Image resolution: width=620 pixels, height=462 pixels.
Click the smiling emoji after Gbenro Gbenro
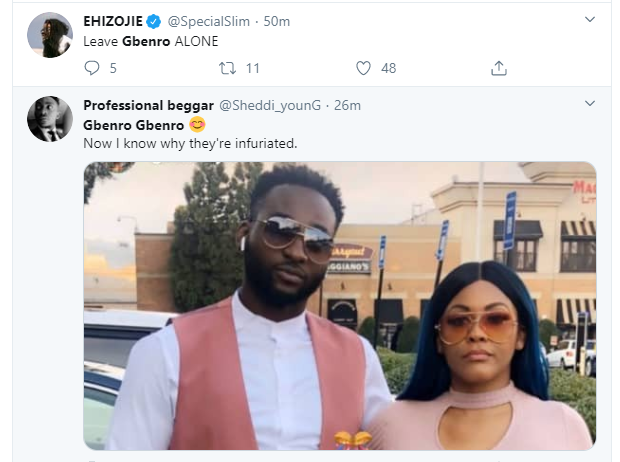[197, 125]
